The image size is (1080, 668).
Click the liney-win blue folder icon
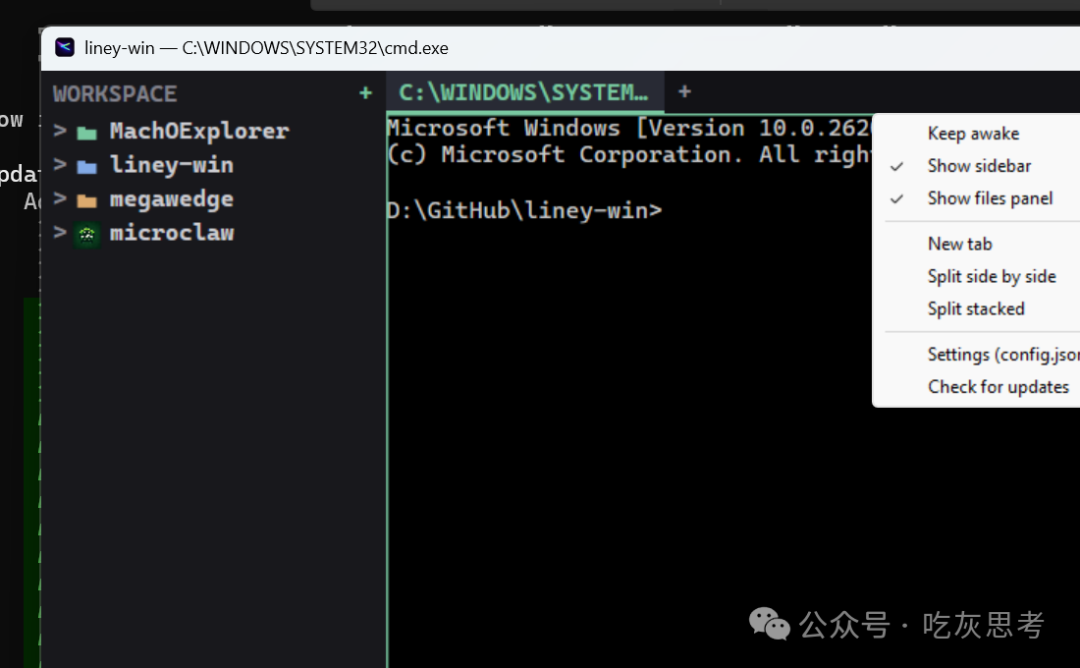tap(87, 166)
